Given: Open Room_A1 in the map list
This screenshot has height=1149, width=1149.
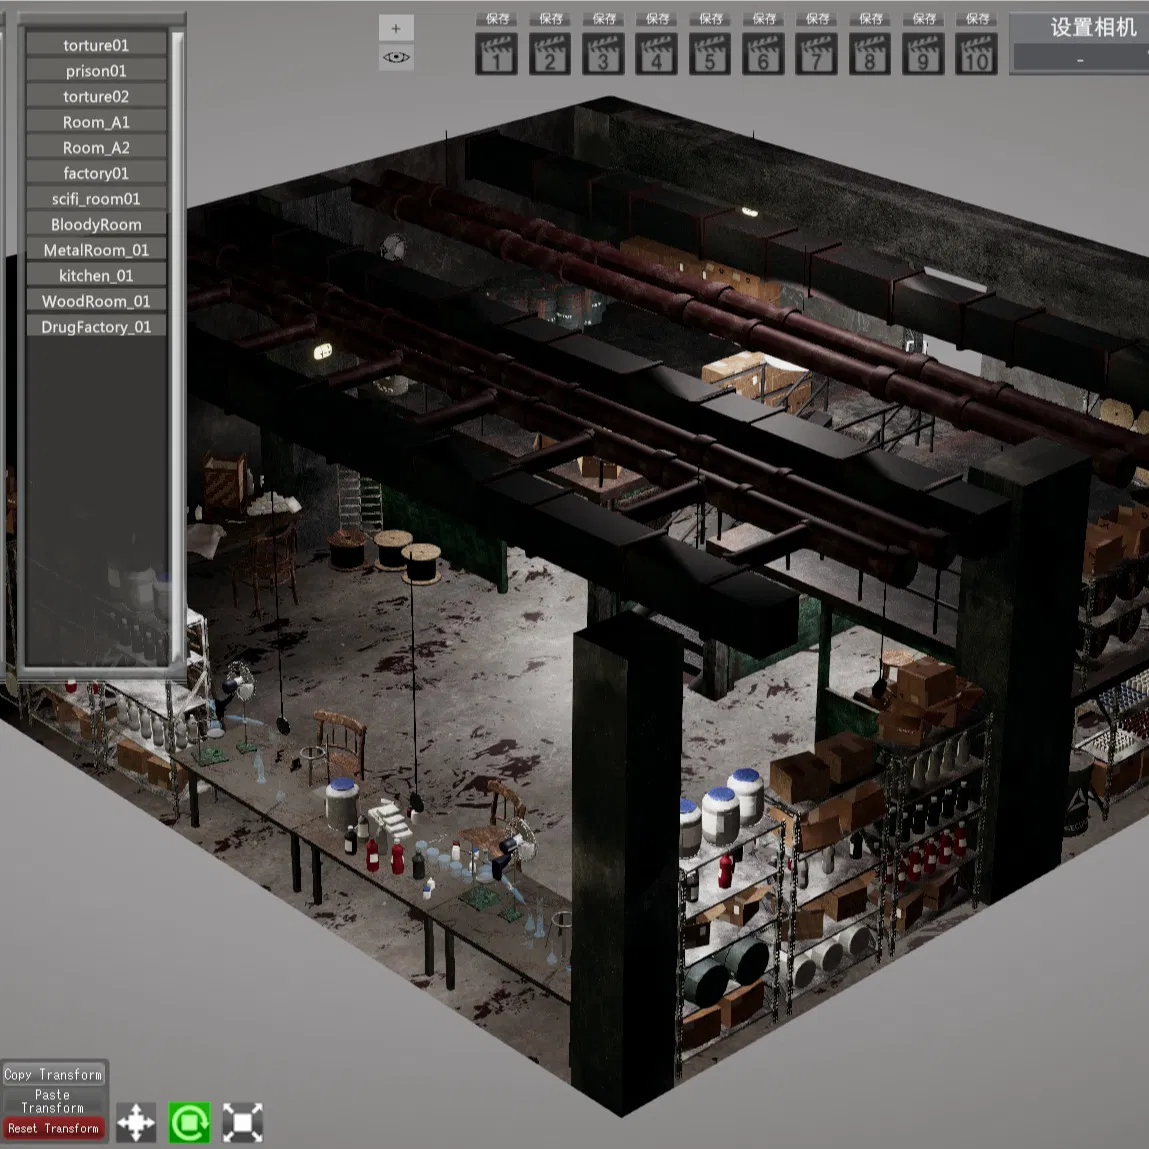Looking at the screenshot, I should tap(96, 122).
